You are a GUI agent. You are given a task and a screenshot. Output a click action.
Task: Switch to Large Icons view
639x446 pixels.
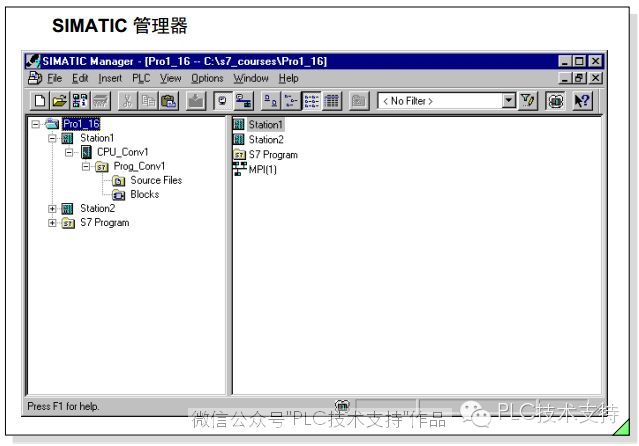point(271,100)
